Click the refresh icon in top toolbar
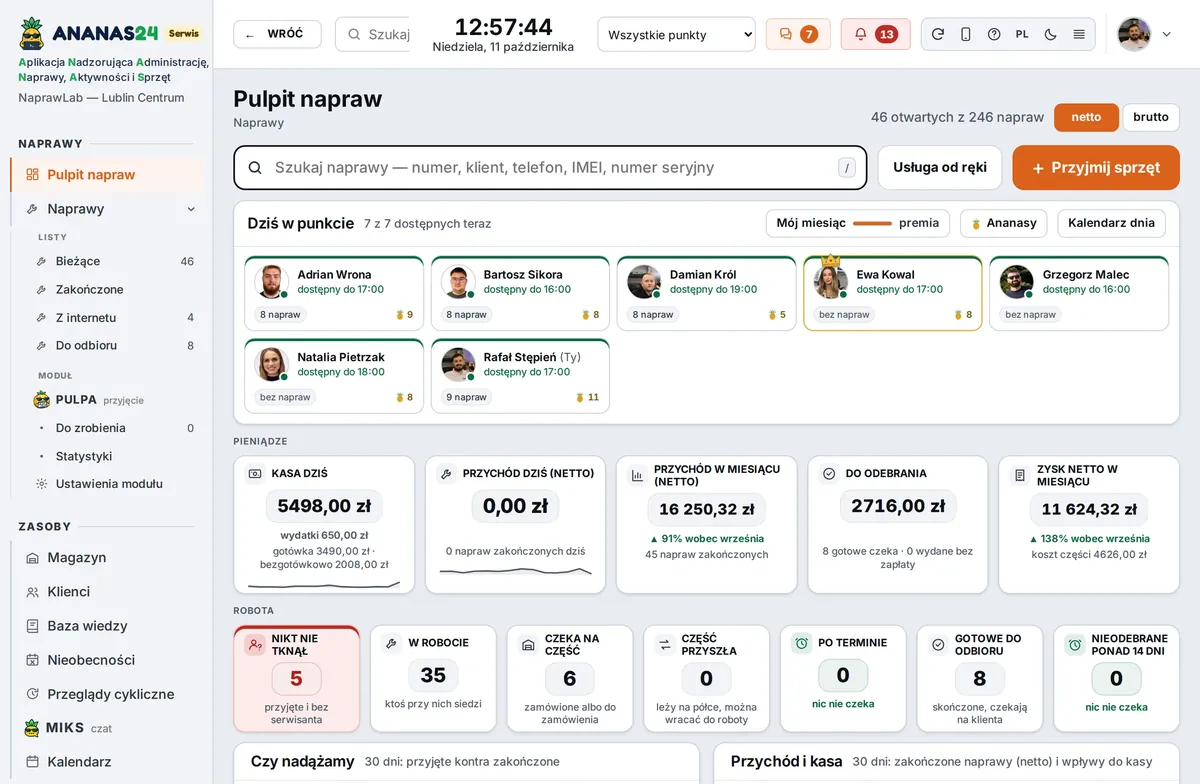 point(937,34)
